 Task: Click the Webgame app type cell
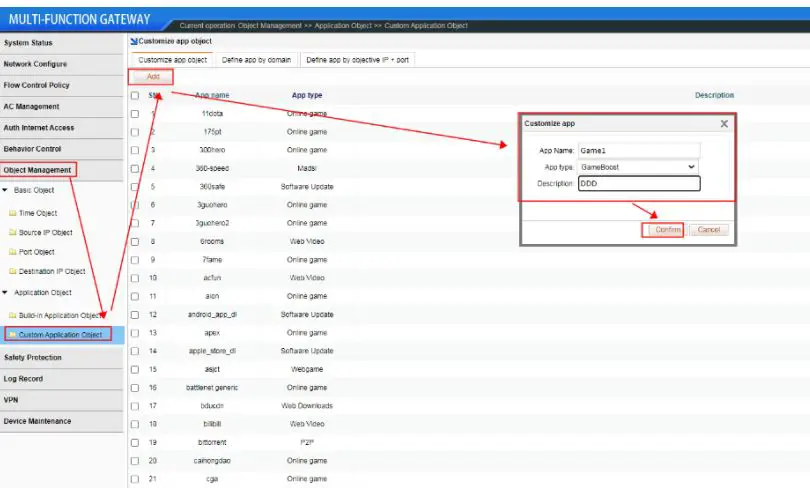point(307,369)
